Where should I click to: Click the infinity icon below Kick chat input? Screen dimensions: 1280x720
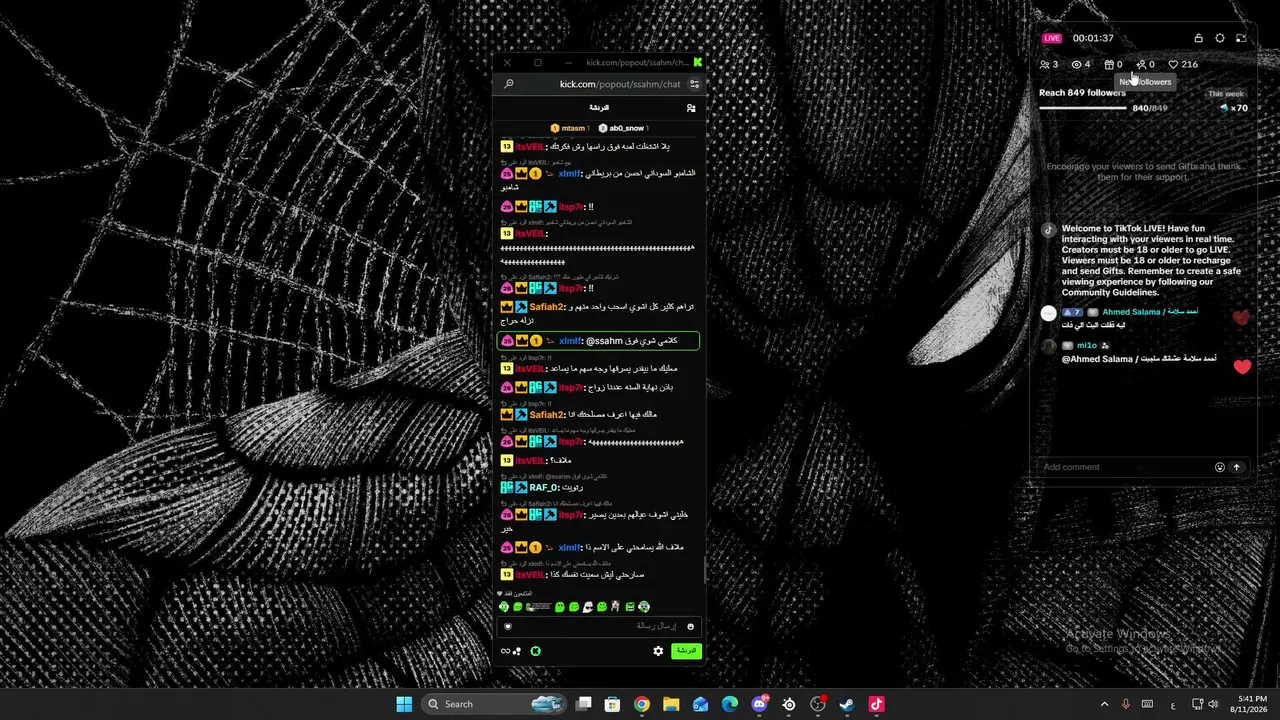505,651
